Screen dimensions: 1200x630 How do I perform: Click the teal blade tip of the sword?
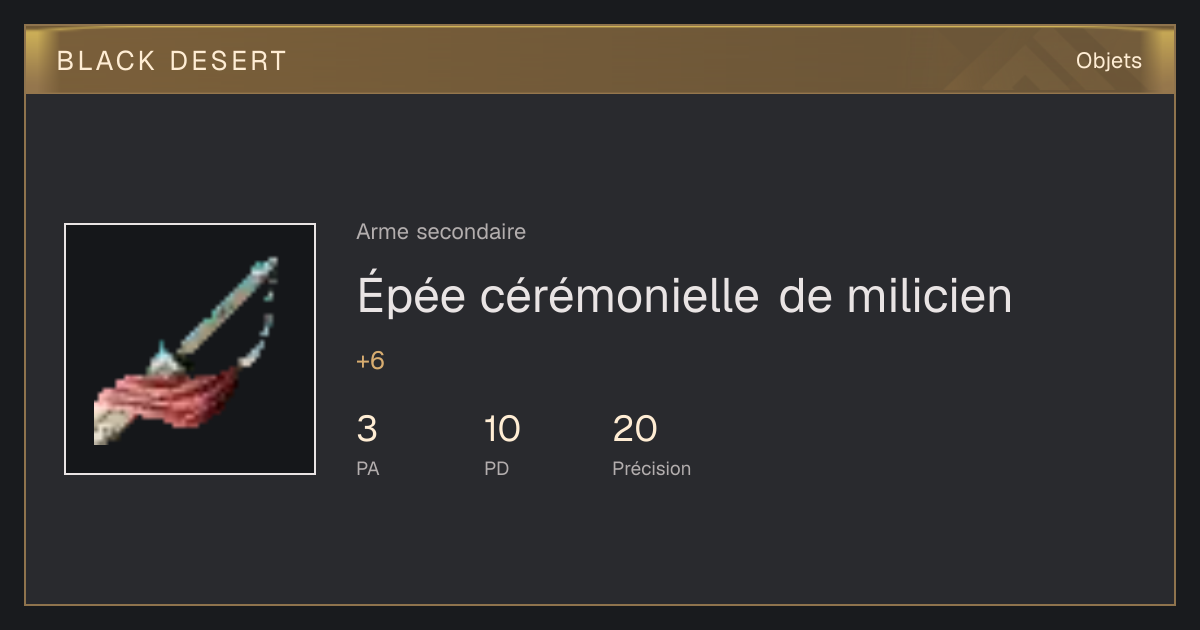[x=263, y=270]
